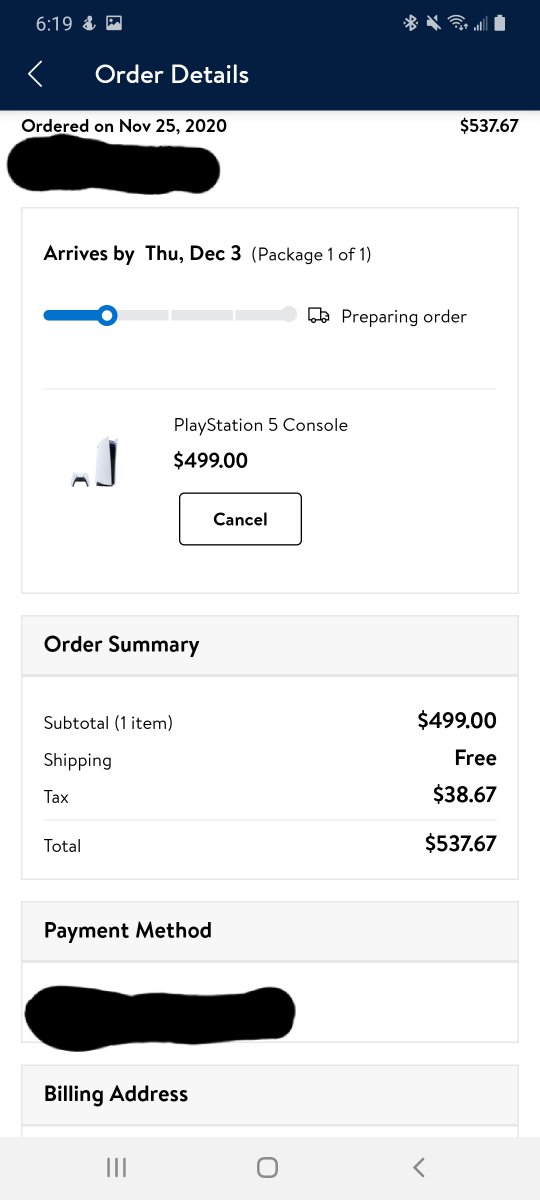Tap the back arrow in Order Details header

(36, 74)
